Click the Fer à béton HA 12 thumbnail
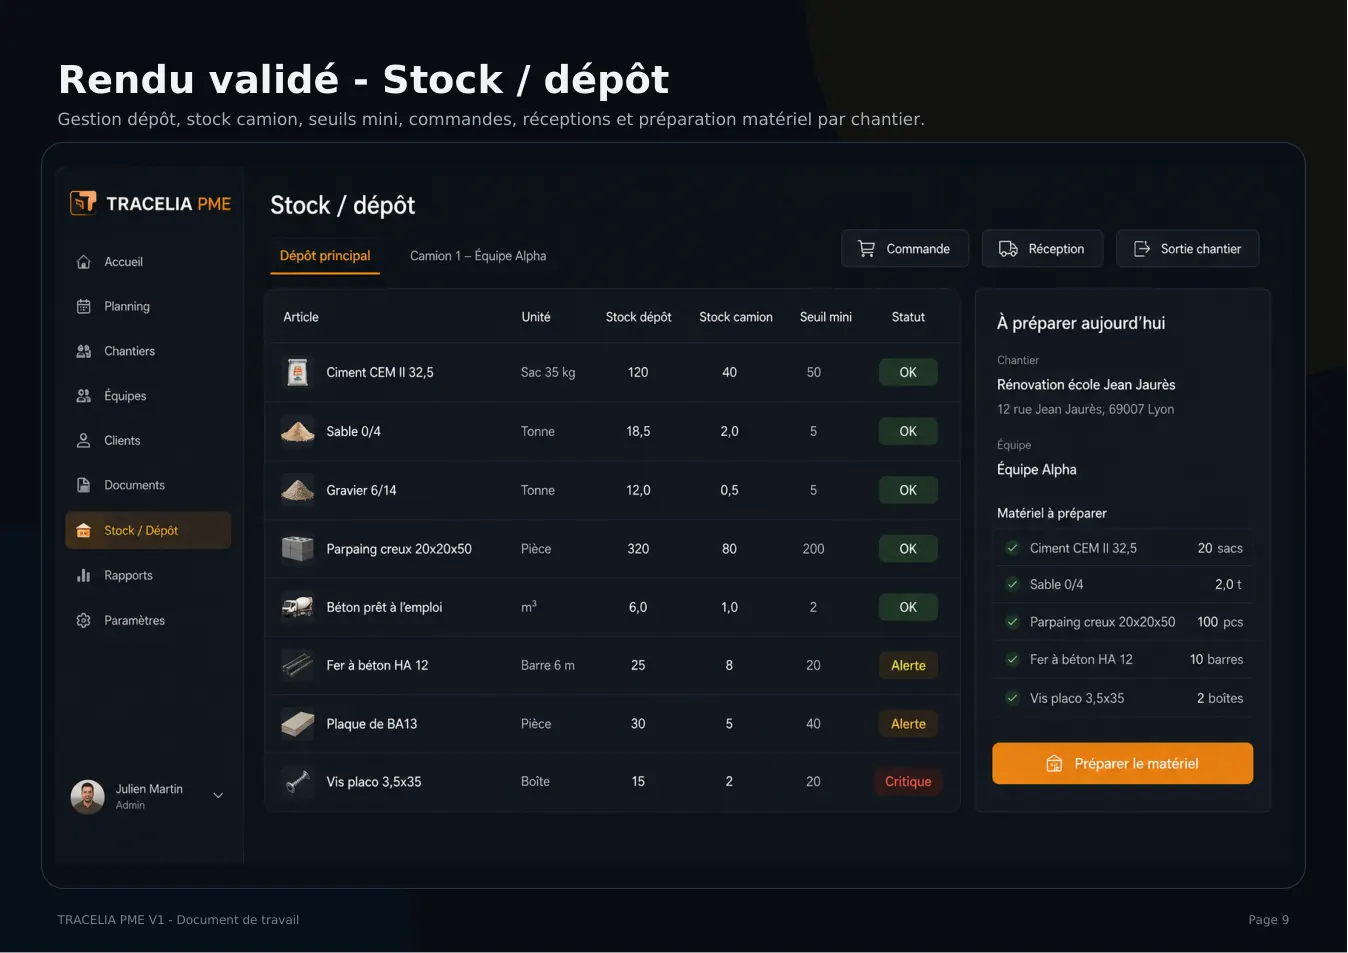This screenshot has width=1348, height=953. pos(297,665)
